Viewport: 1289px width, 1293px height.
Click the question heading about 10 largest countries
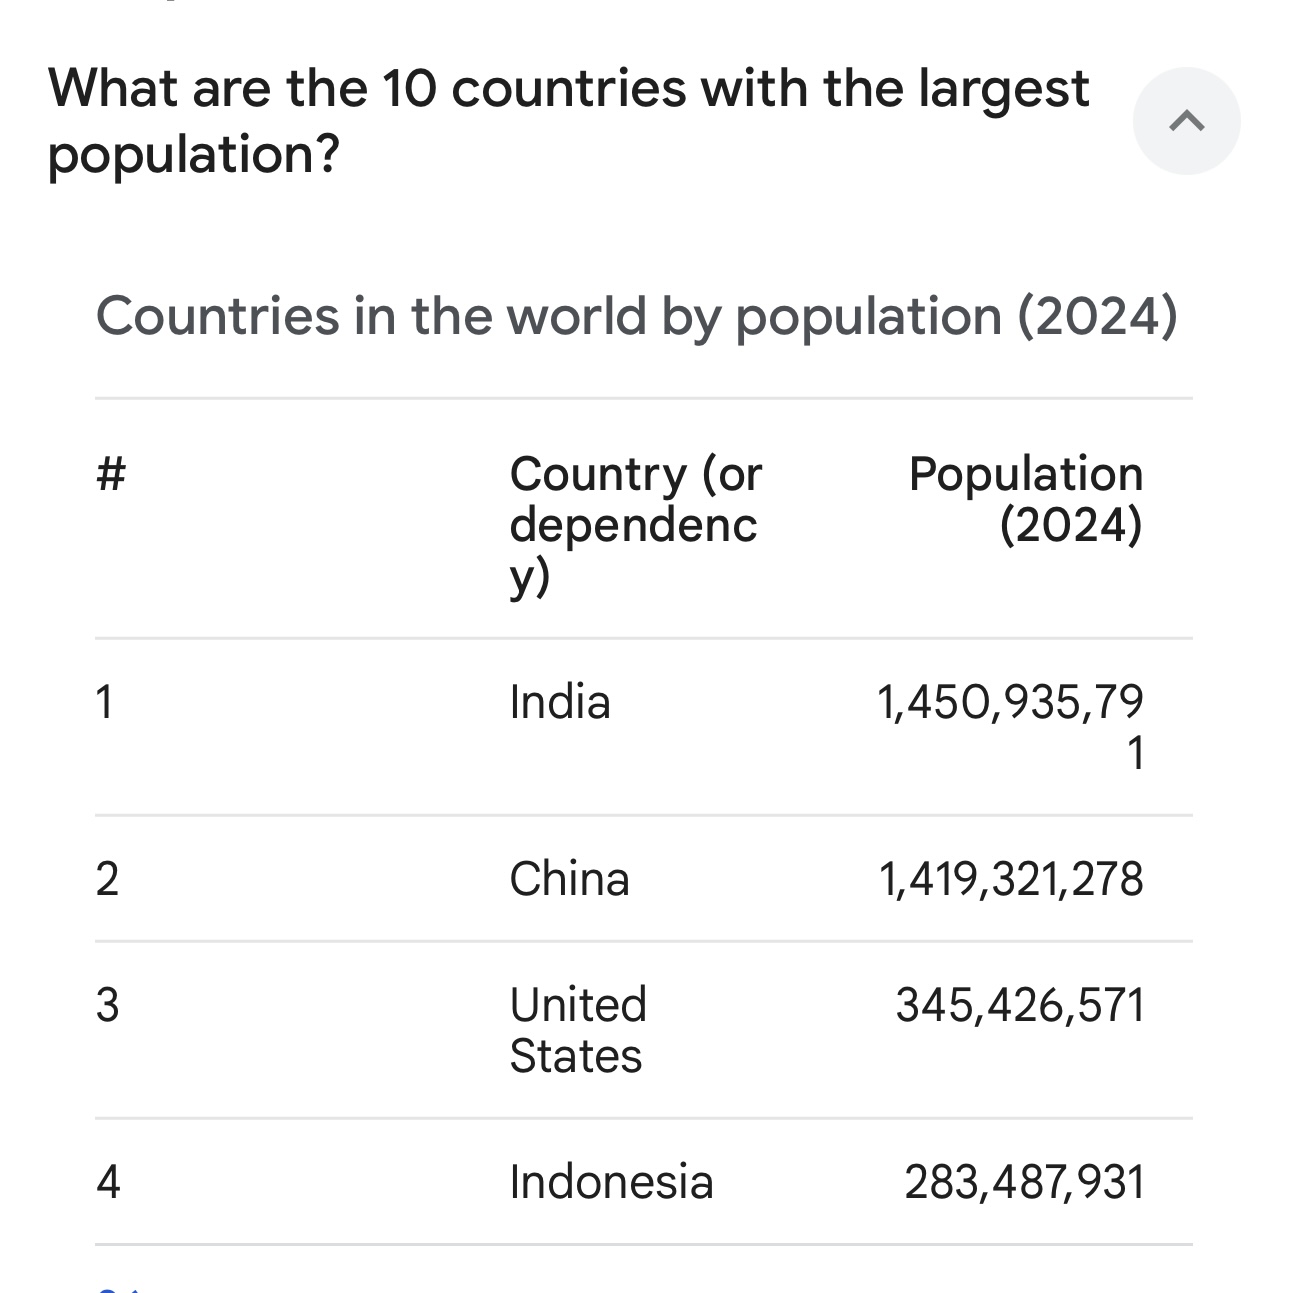pyautogui.click(x=568, y=121)
